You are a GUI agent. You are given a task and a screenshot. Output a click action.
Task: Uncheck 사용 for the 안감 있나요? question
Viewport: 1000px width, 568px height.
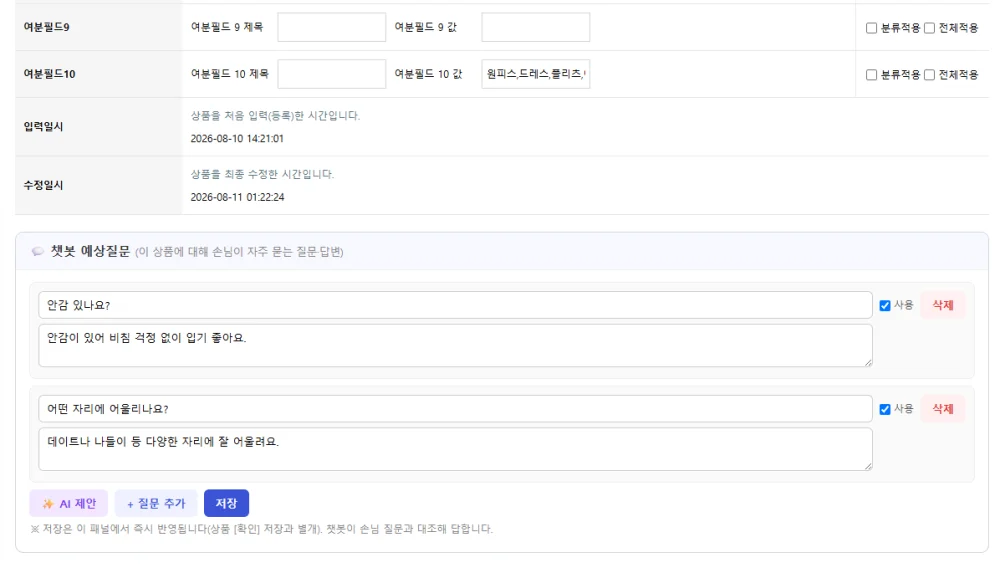point(885,306)
